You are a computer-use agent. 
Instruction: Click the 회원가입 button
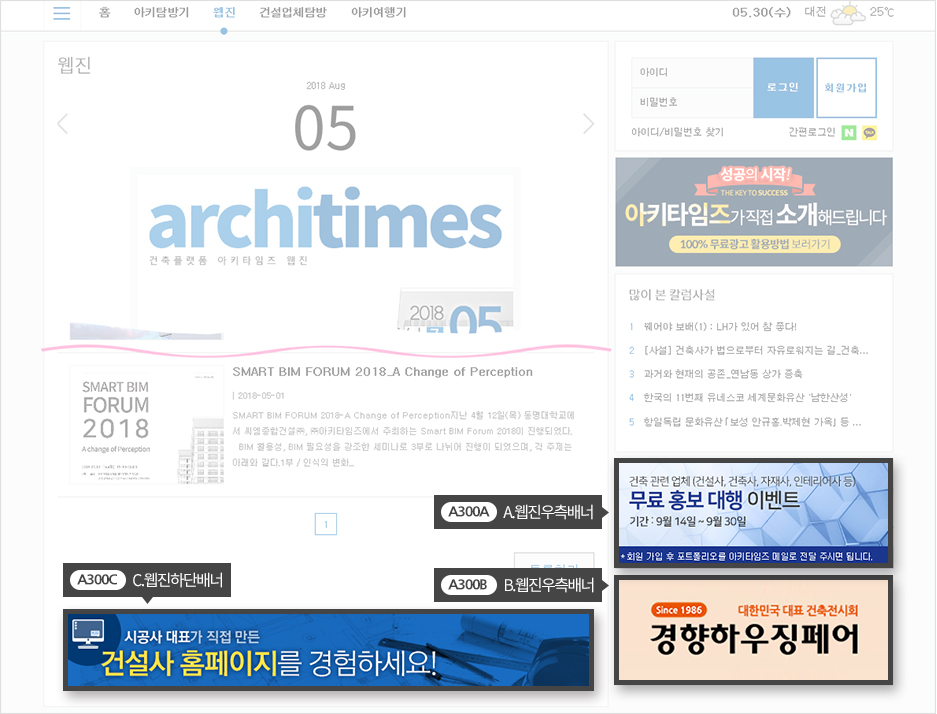pos(846,88)
